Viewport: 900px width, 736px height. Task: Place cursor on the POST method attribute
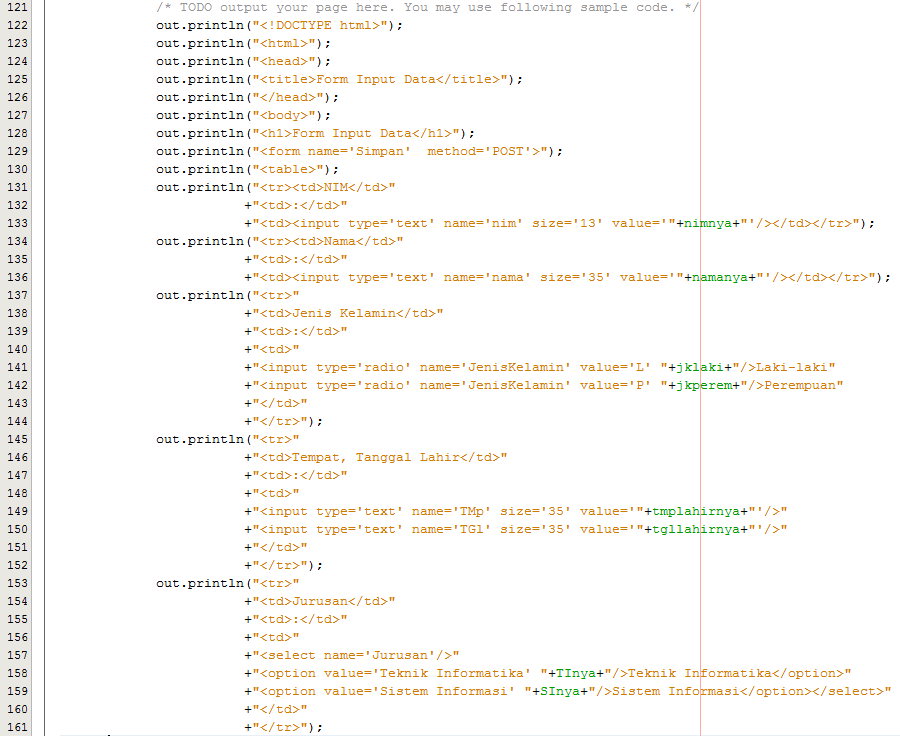(512, 151)
